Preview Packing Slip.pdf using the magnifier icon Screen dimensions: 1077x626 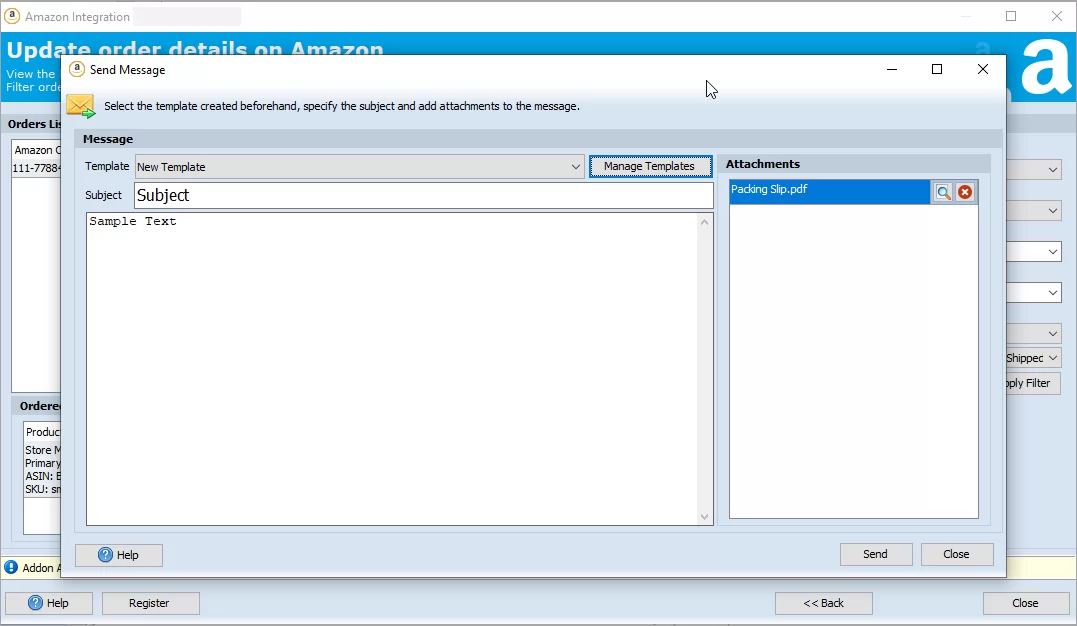pyautogui.click(x=942, y=191)
